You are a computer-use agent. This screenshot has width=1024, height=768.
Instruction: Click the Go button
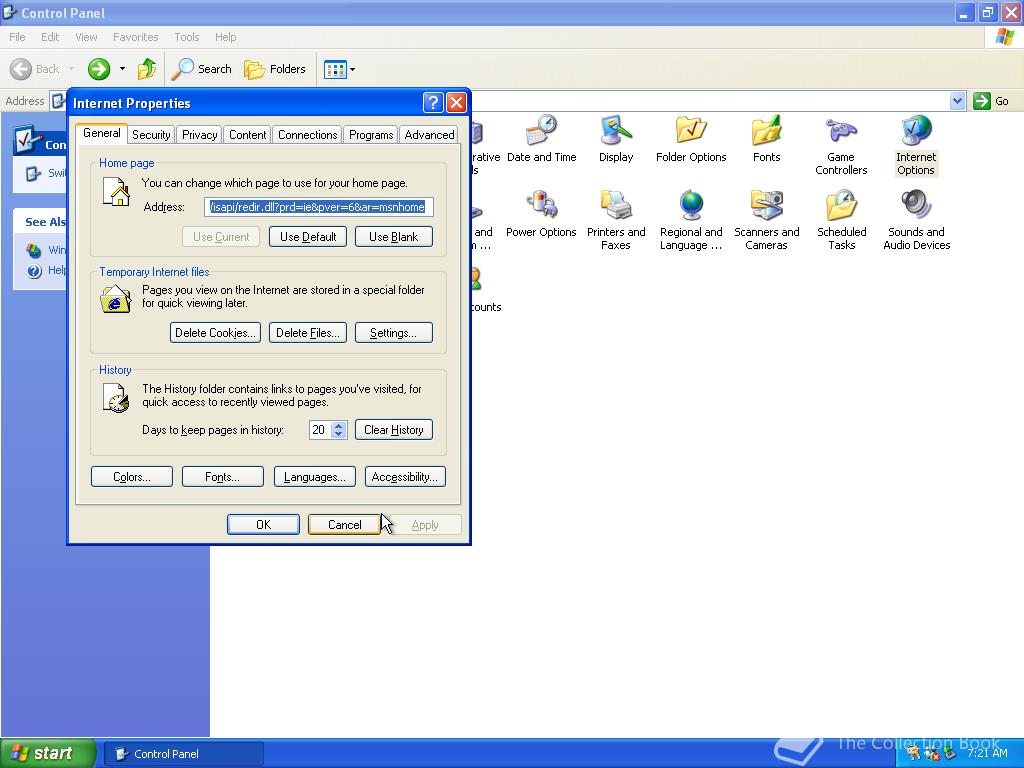[x=991, y=101]
